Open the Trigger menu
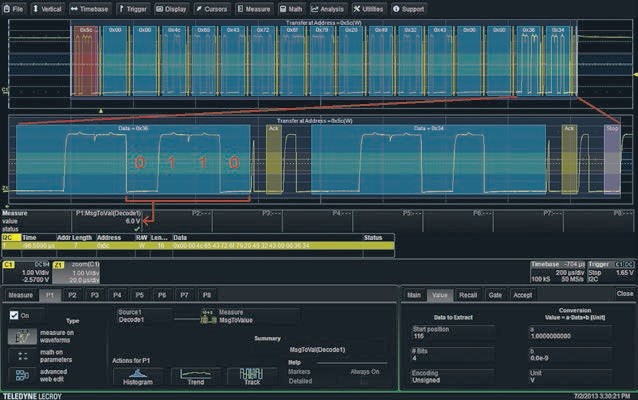 133,9
